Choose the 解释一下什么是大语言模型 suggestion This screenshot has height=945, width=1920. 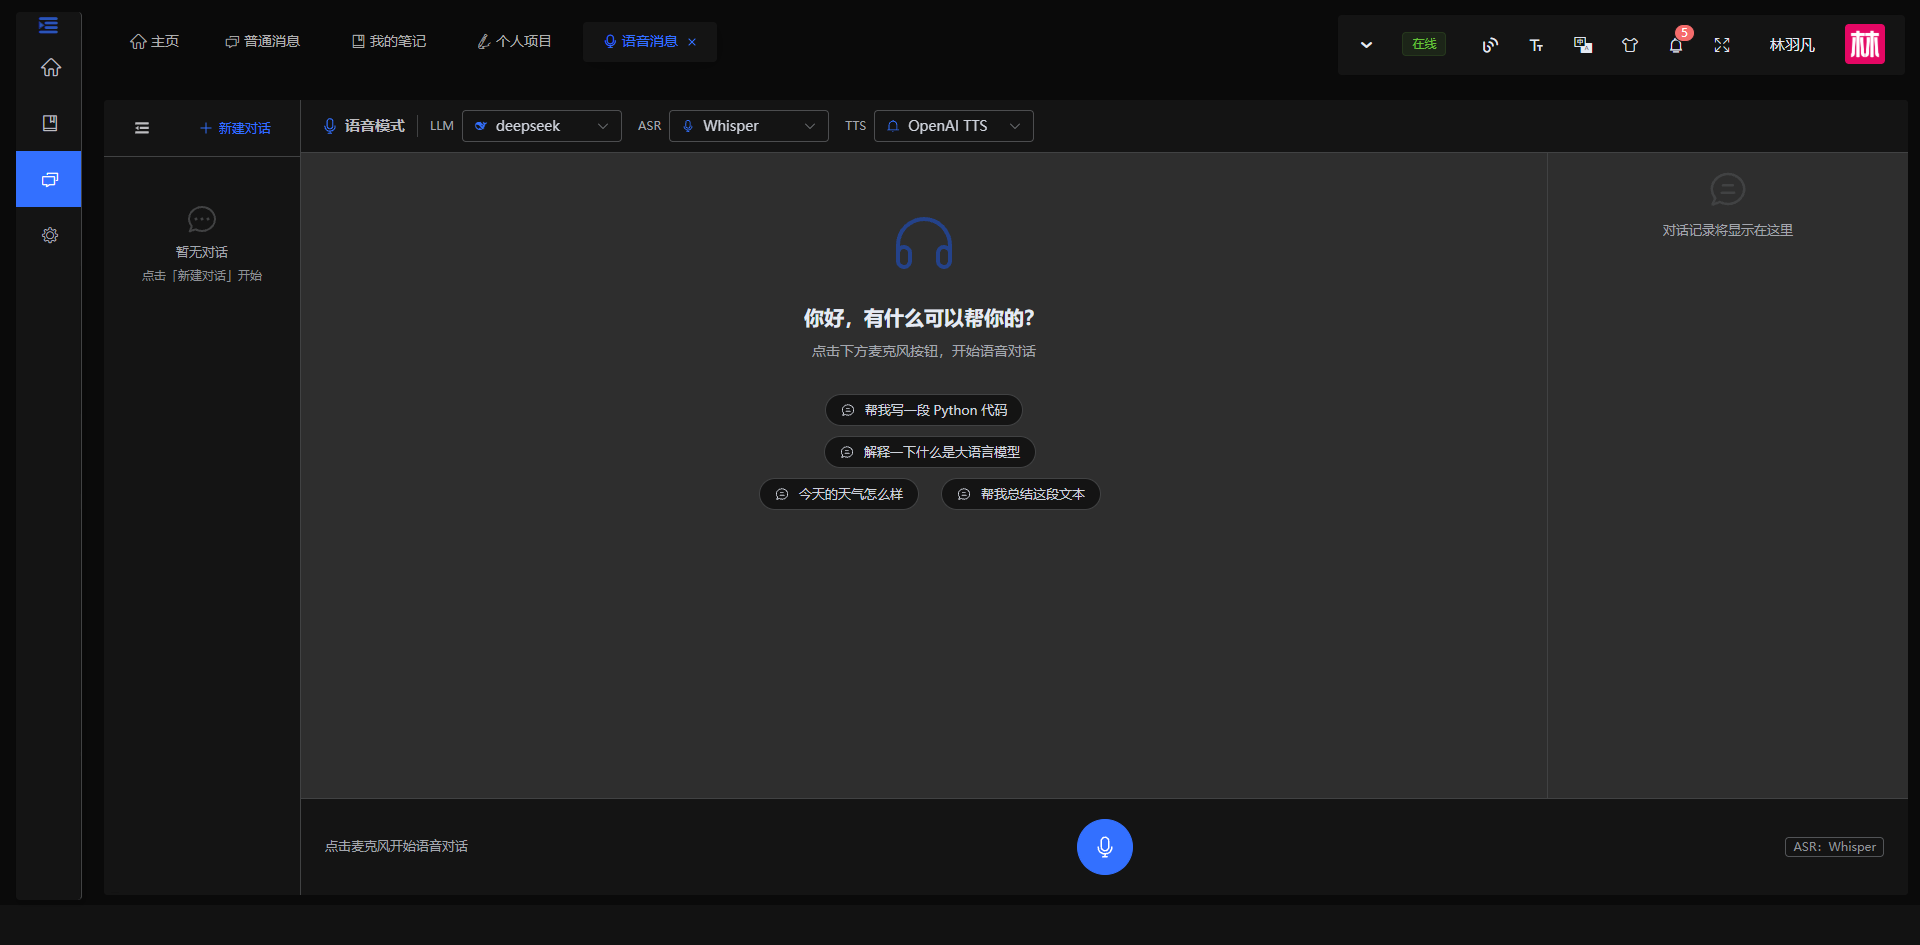tap(930, 452)
